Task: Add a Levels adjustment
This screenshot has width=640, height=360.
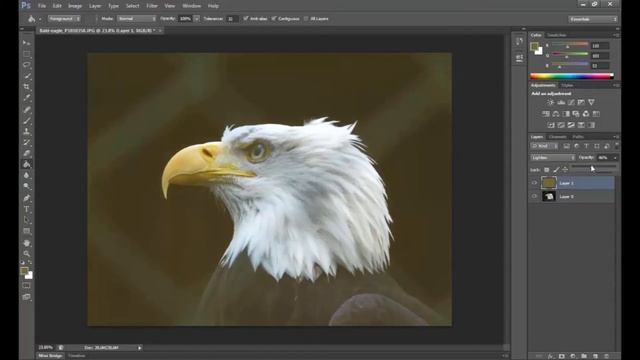Action: 561,102
